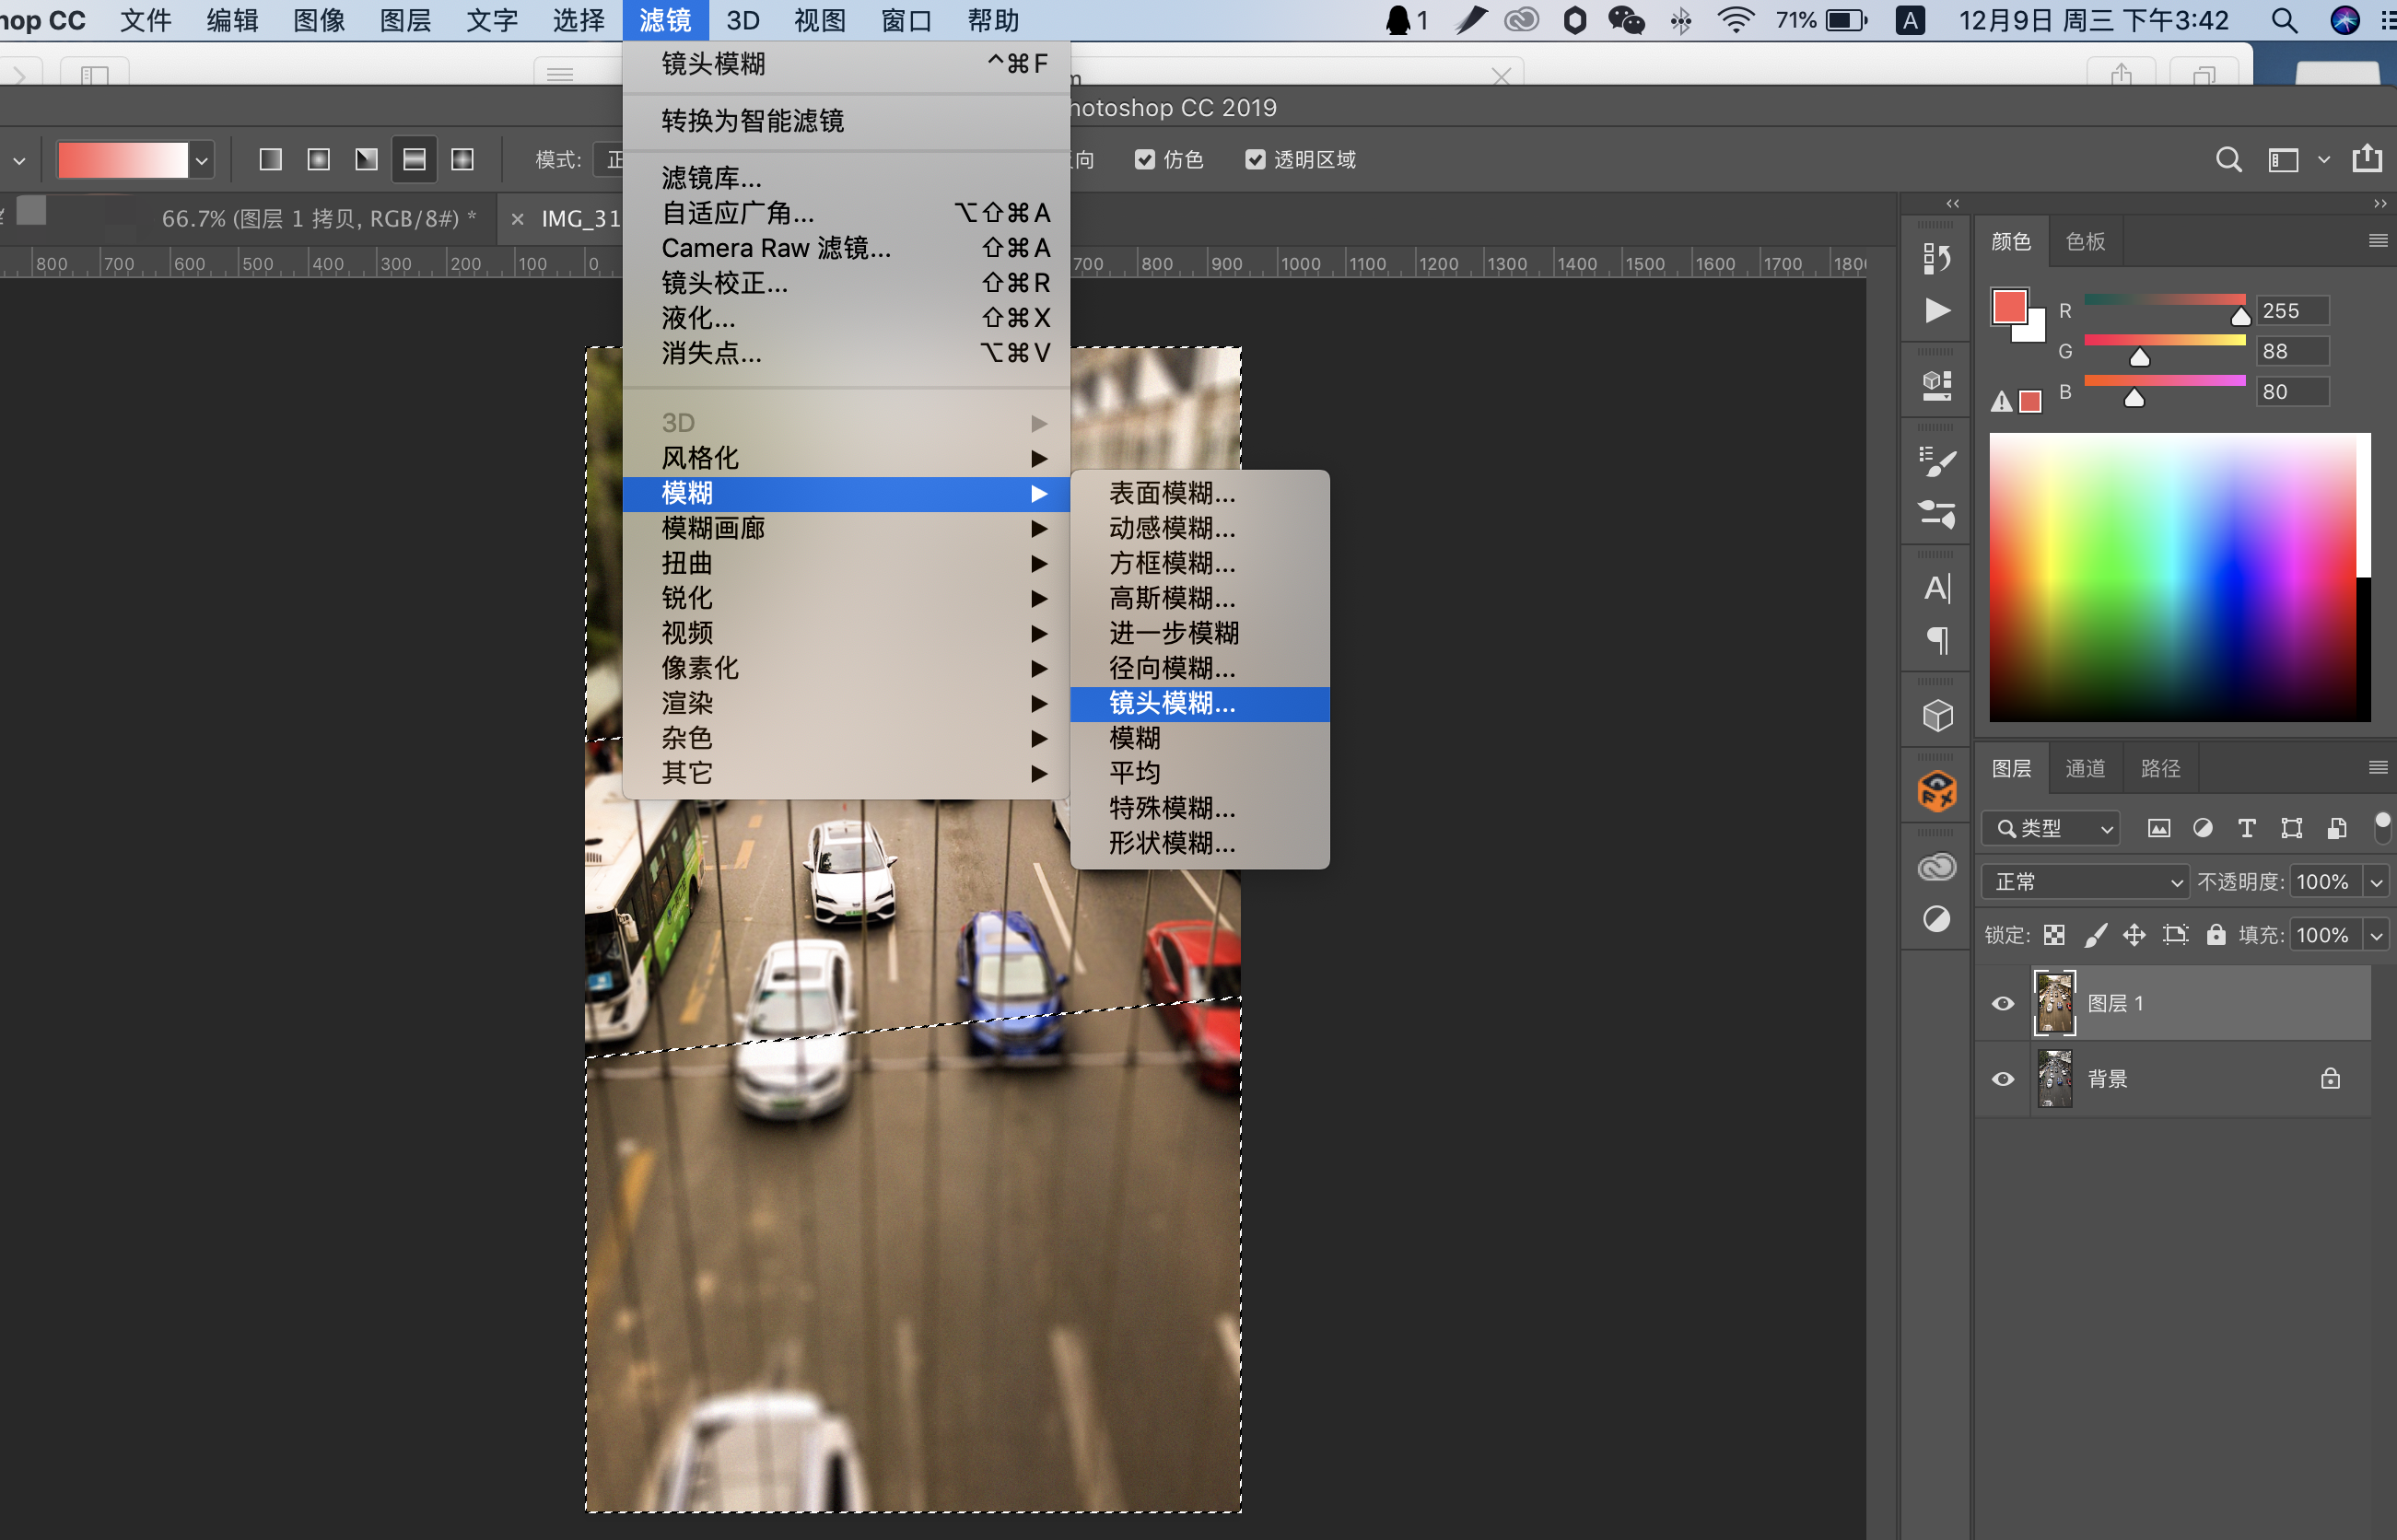
Task: Switch to the 通道 channels tab
Action: (x=2085, y=768)
